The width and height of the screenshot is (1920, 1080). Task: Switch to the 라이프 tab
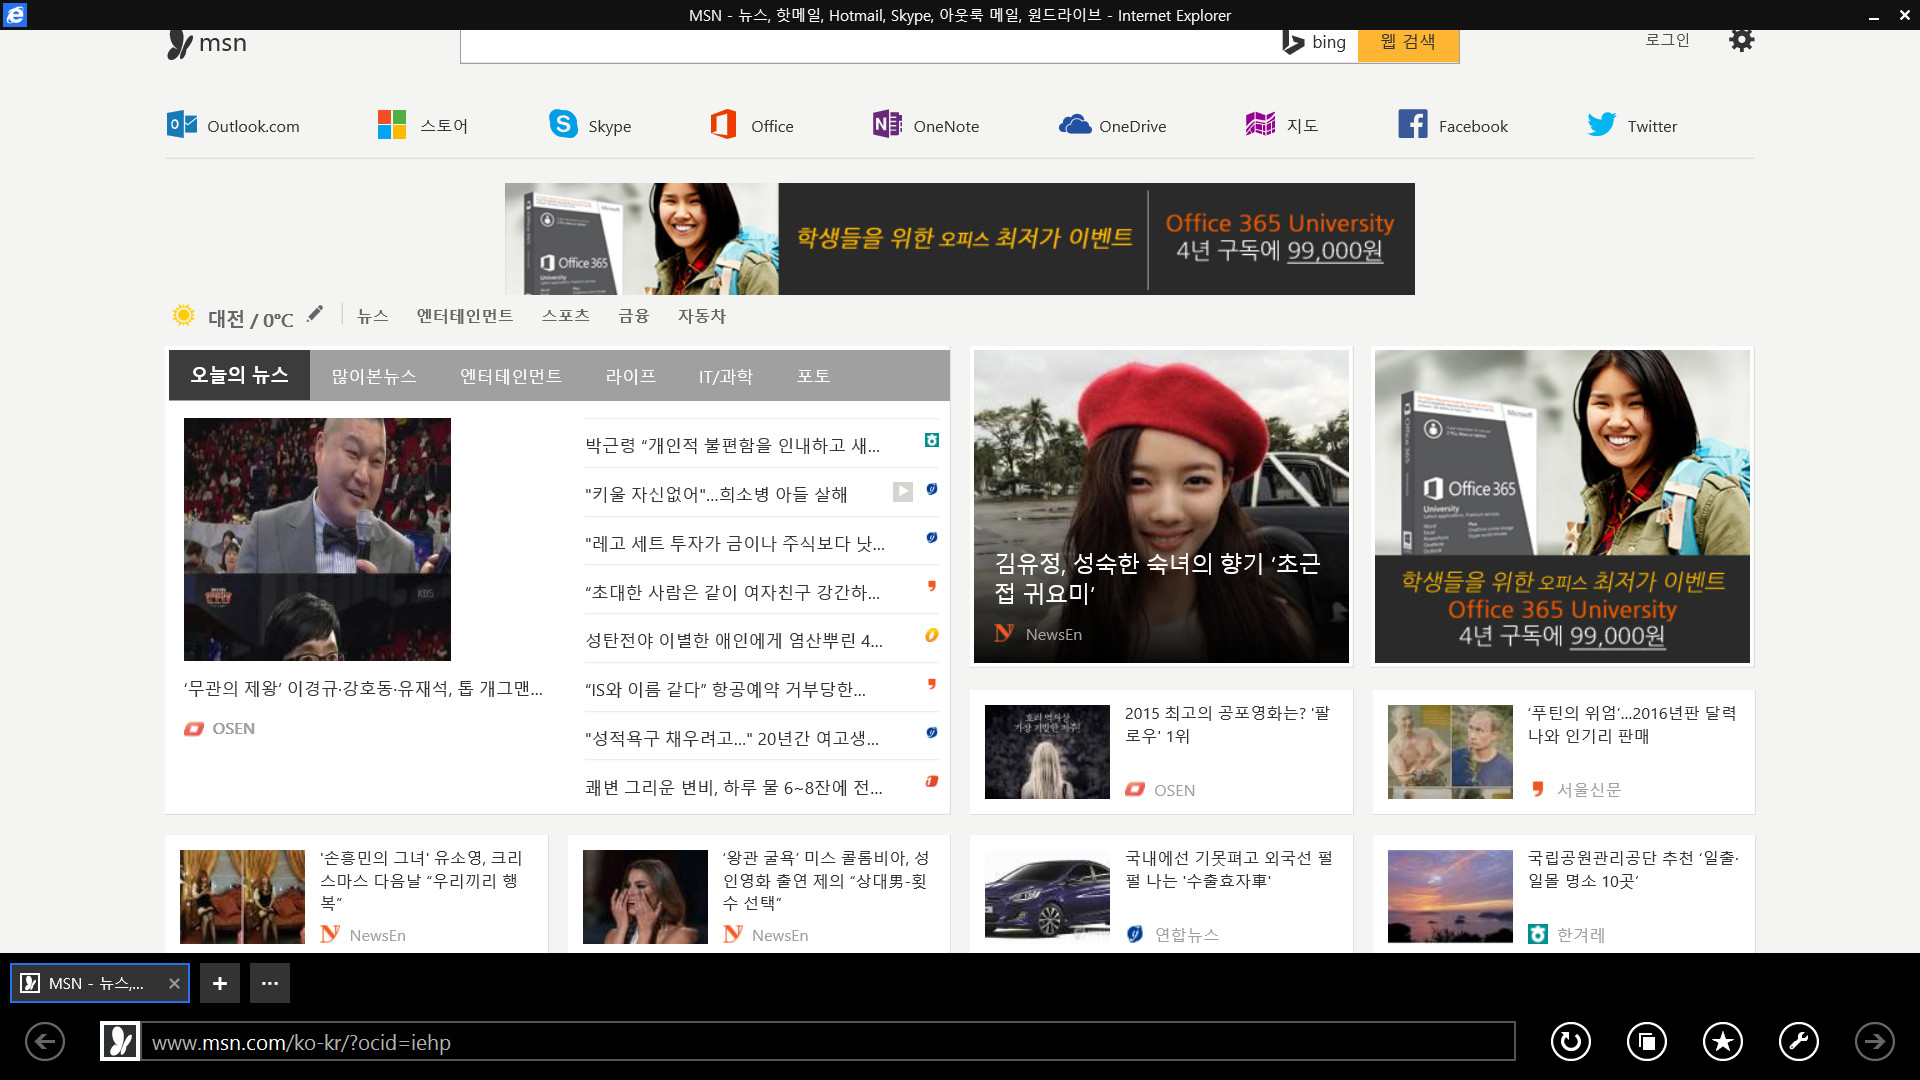[x=630, y=376]
